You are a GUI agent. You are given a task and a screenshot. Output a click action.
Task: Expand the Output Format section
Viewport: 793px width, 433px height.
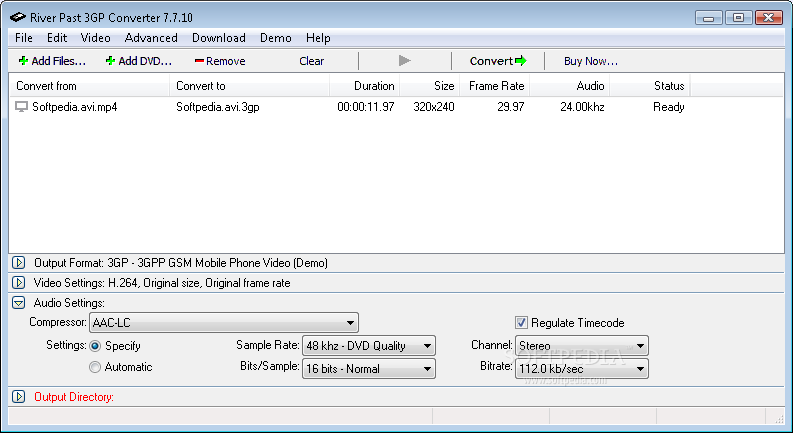(x=19, y=263)
